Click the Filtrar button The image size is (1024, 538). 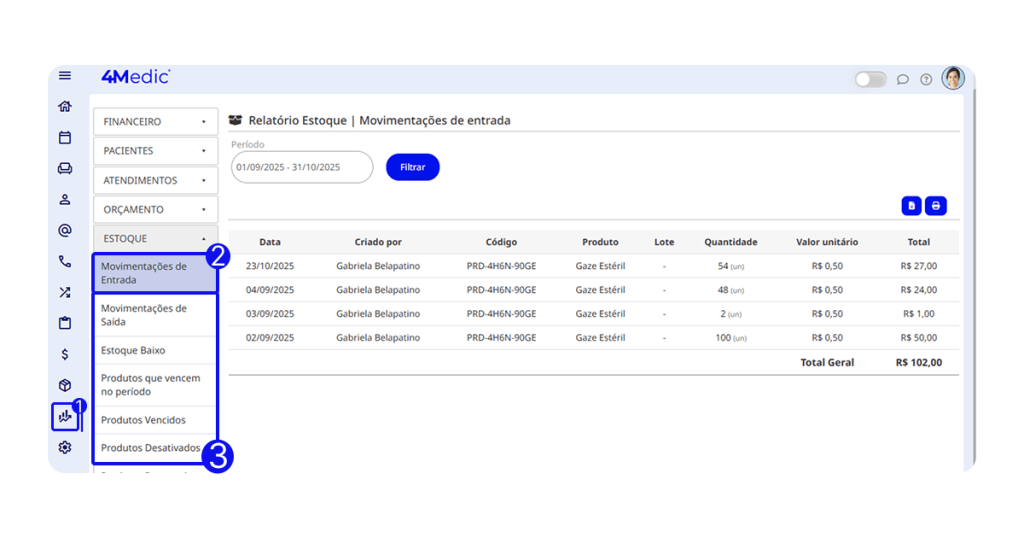click(x=412, y=167)
